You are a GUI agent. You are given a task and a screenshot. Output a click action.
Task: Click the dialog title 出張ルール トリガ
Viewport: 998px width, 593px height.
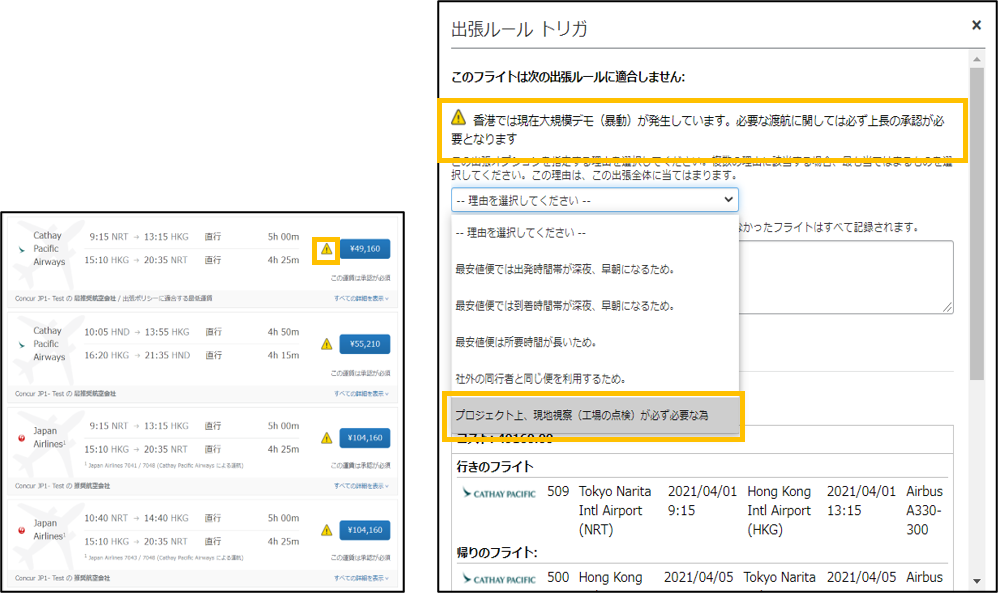pyautogui.click(x=519, y=29)
